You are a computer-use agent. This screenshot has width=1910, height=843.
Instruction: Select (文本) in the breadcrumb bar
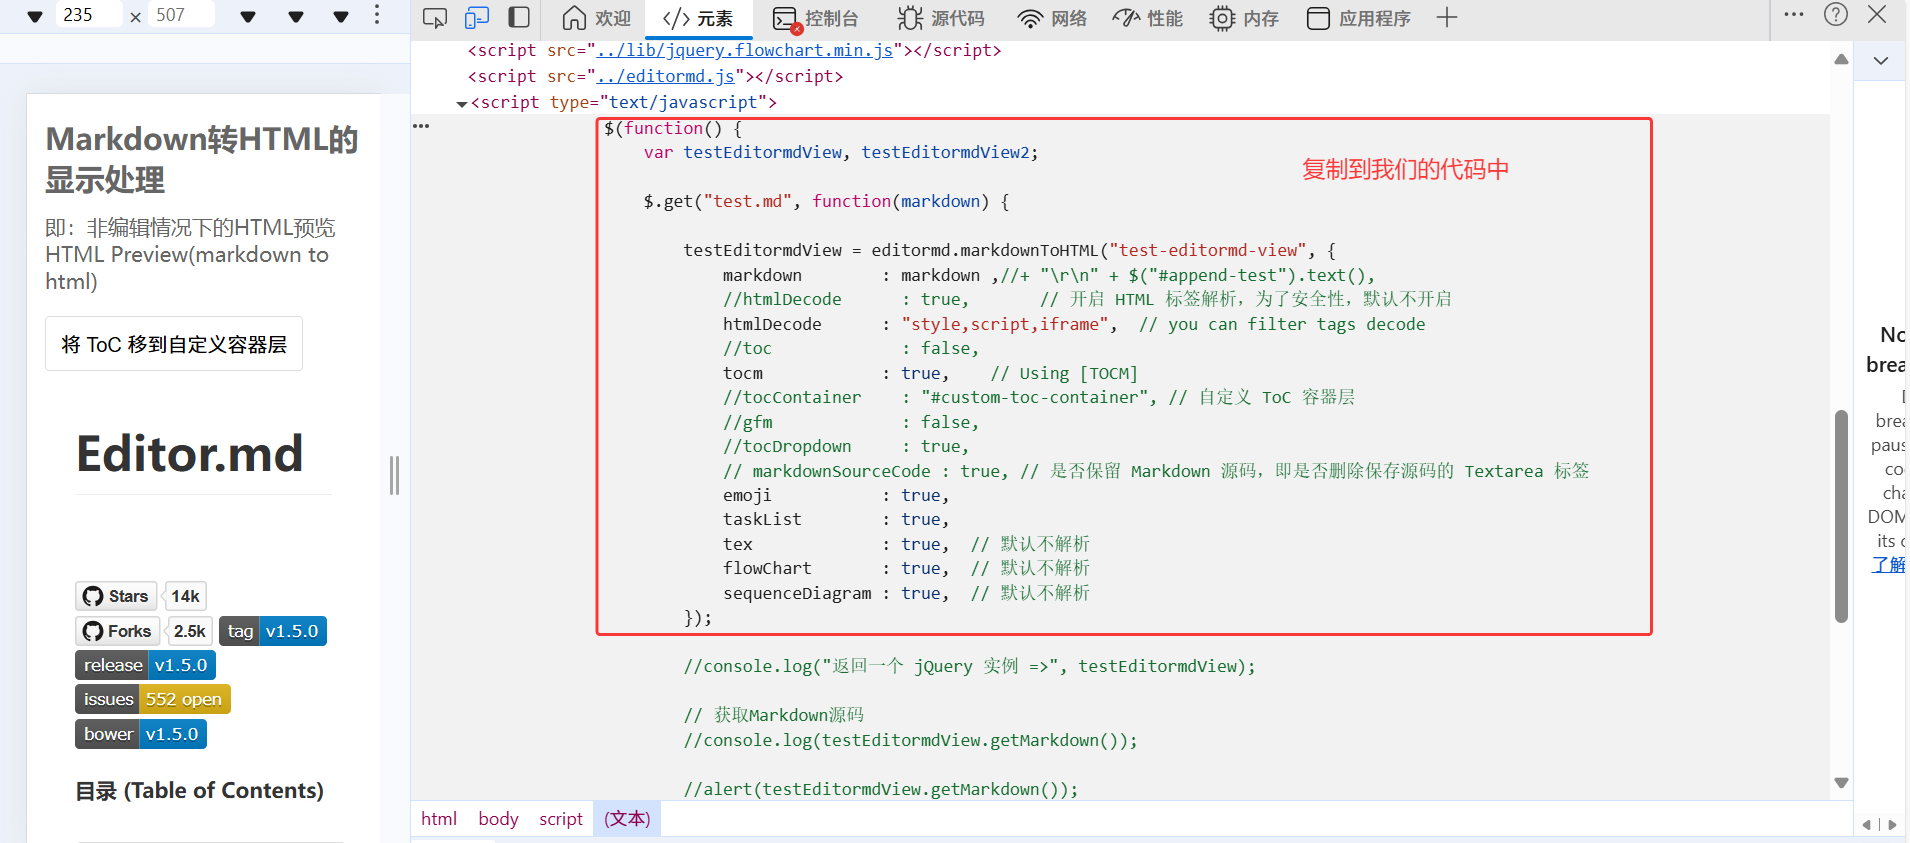(627, 819)
